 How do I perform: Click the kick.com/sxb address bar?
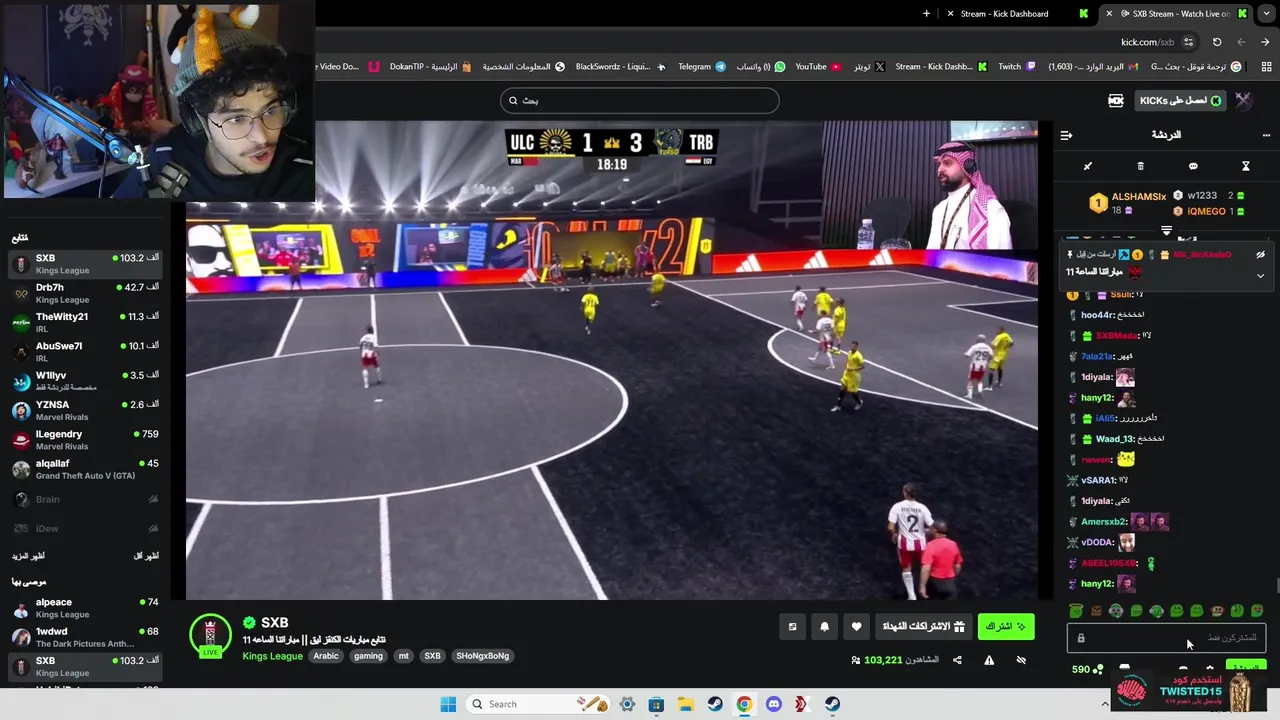point(1147,42)
